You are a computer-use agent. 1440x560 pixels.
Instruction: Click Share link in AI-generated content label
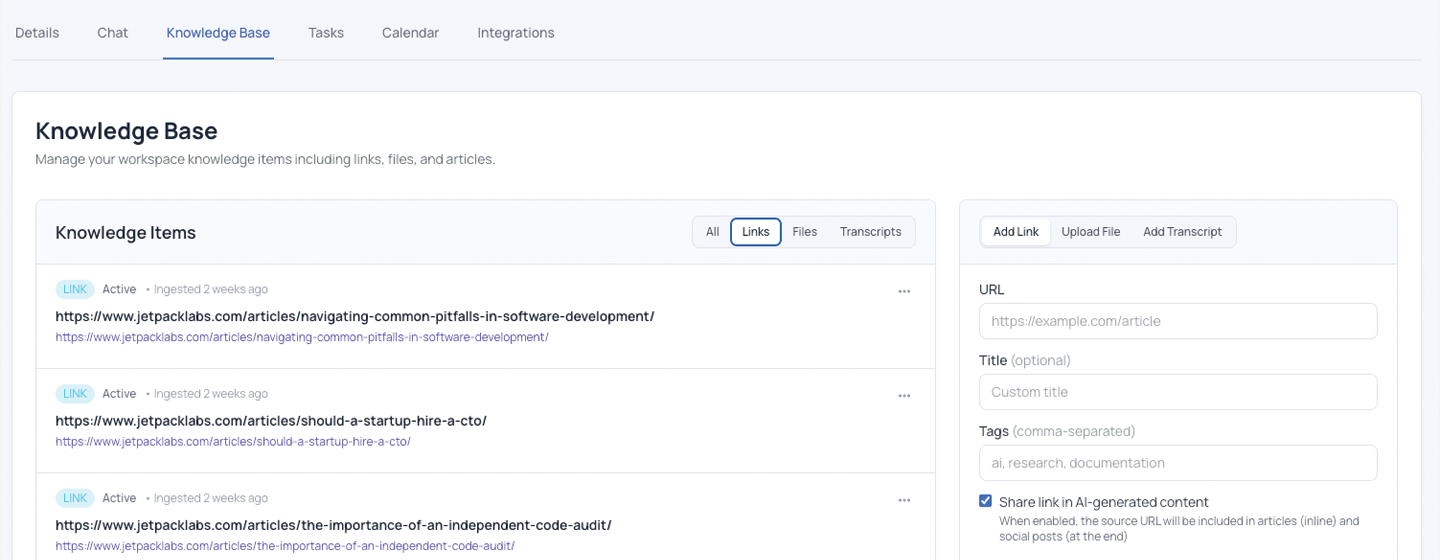1104,502
